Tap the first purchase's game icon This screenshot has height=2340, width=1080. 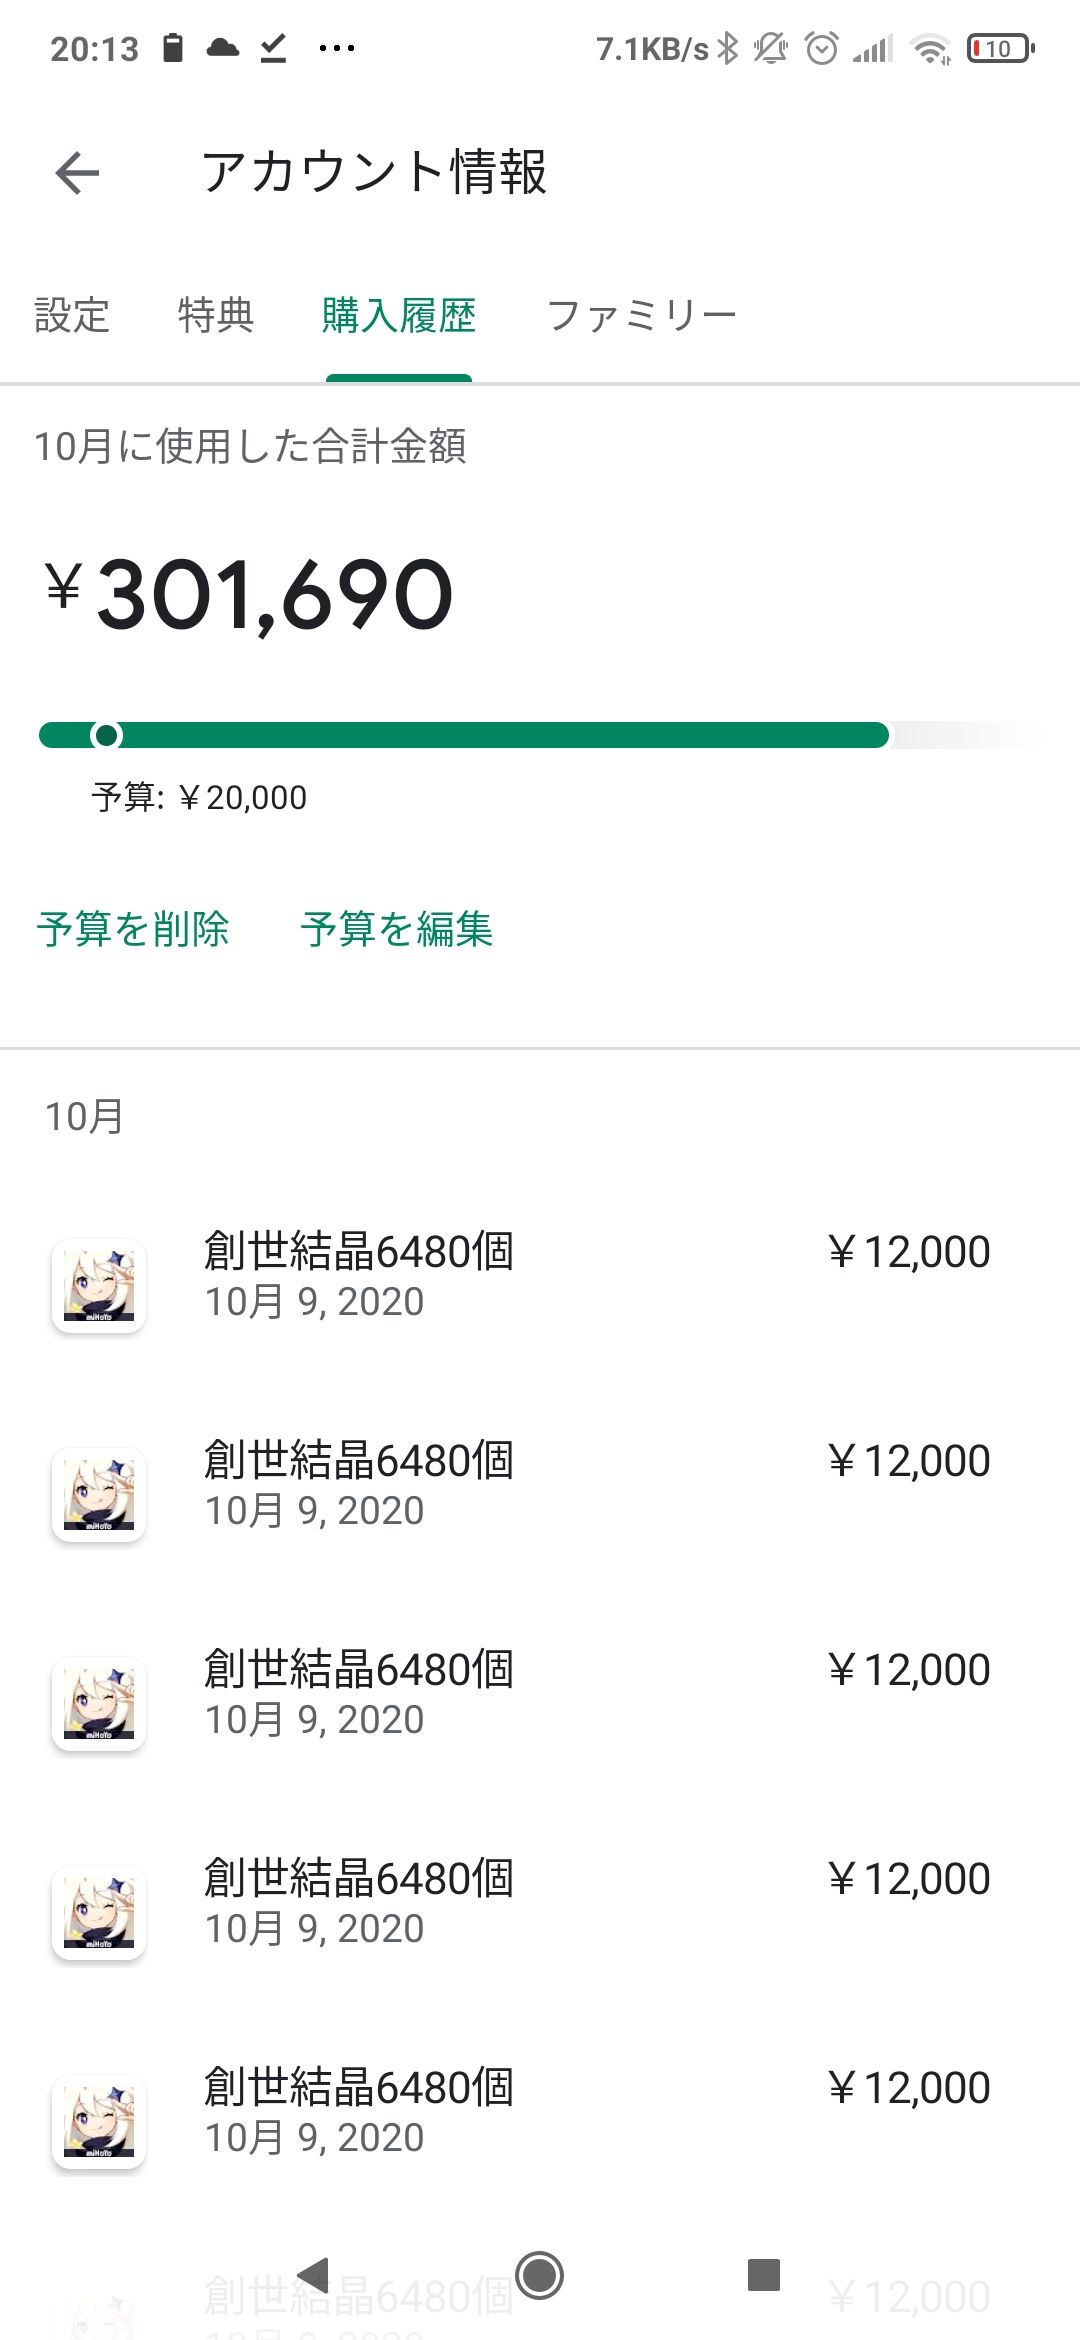99,1286
